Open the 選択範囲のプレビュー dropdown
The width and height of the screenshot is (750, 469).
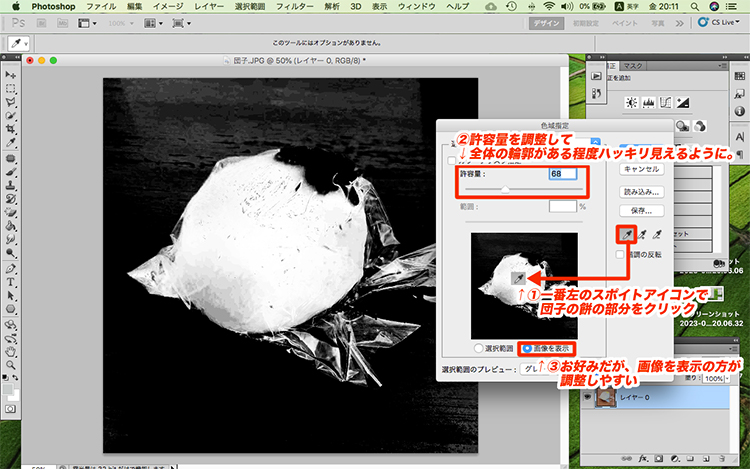(x=530, y=368)
